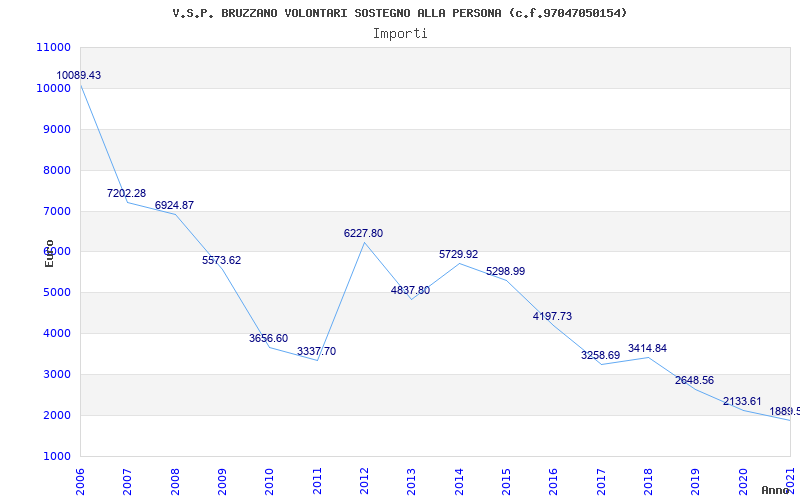Screen dimensions: 800x500
Task: Click the Importi subtitle
Action: click(x=400, y=34)
